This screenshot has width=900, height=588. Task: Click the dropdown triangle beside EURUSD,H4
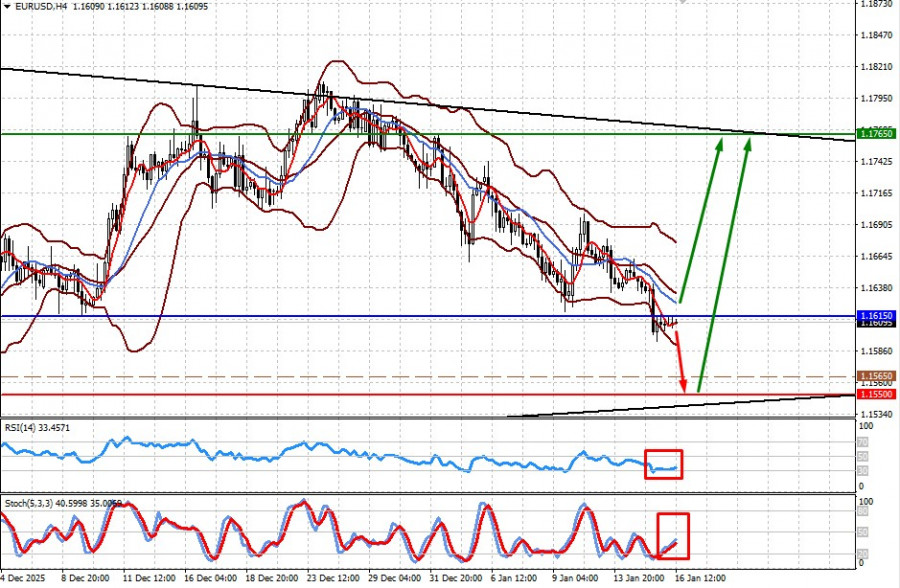tap(6, 6)
